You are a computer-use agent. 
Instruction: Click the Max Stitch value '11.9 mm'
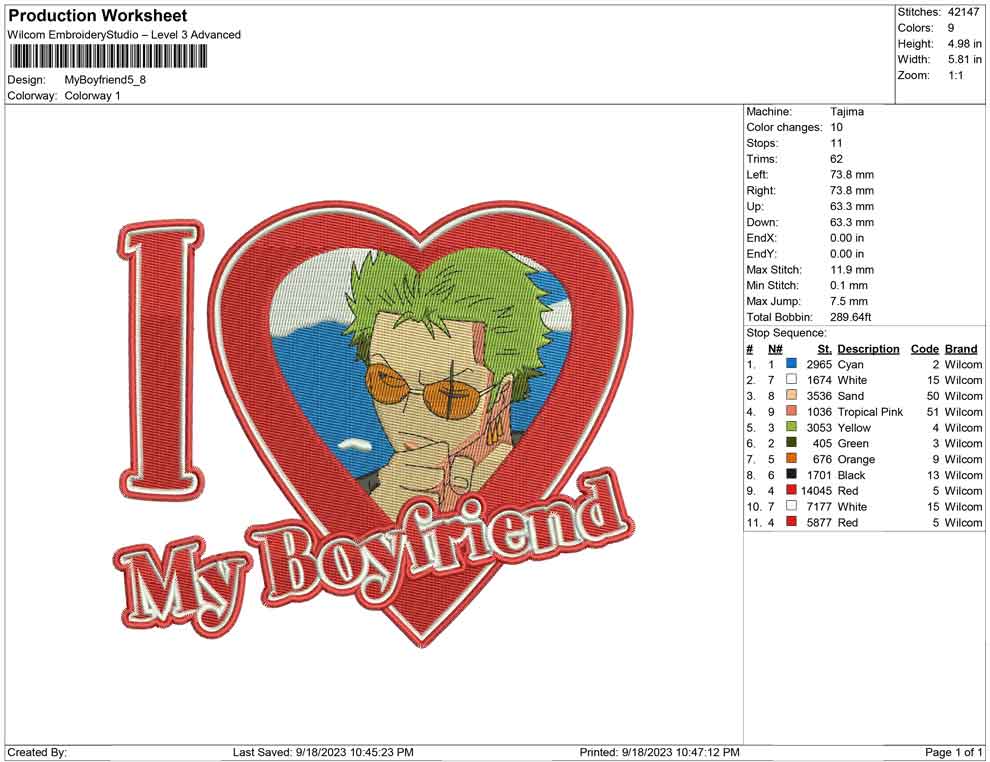coord(852,270)
